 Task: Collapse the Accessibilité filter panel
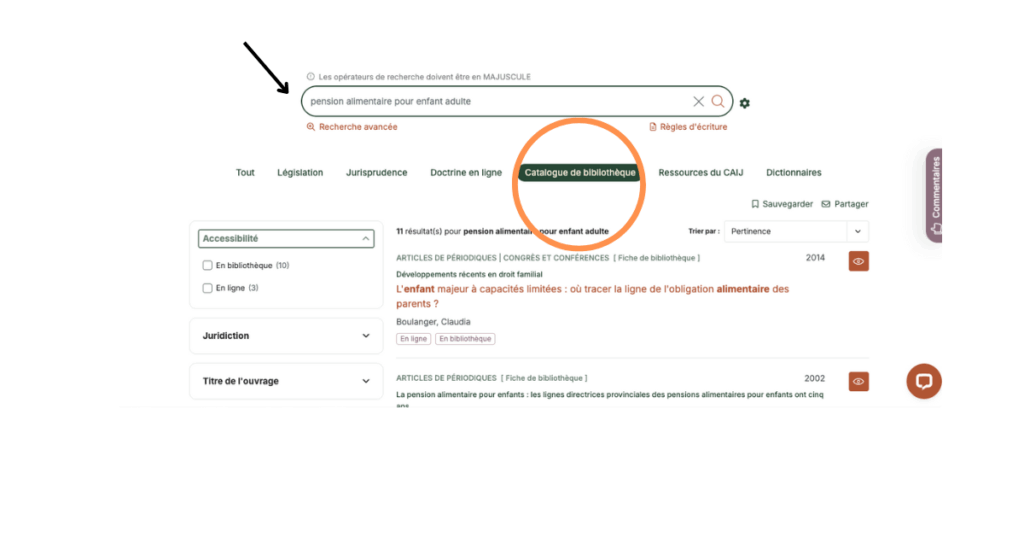[x=366, y=239]
